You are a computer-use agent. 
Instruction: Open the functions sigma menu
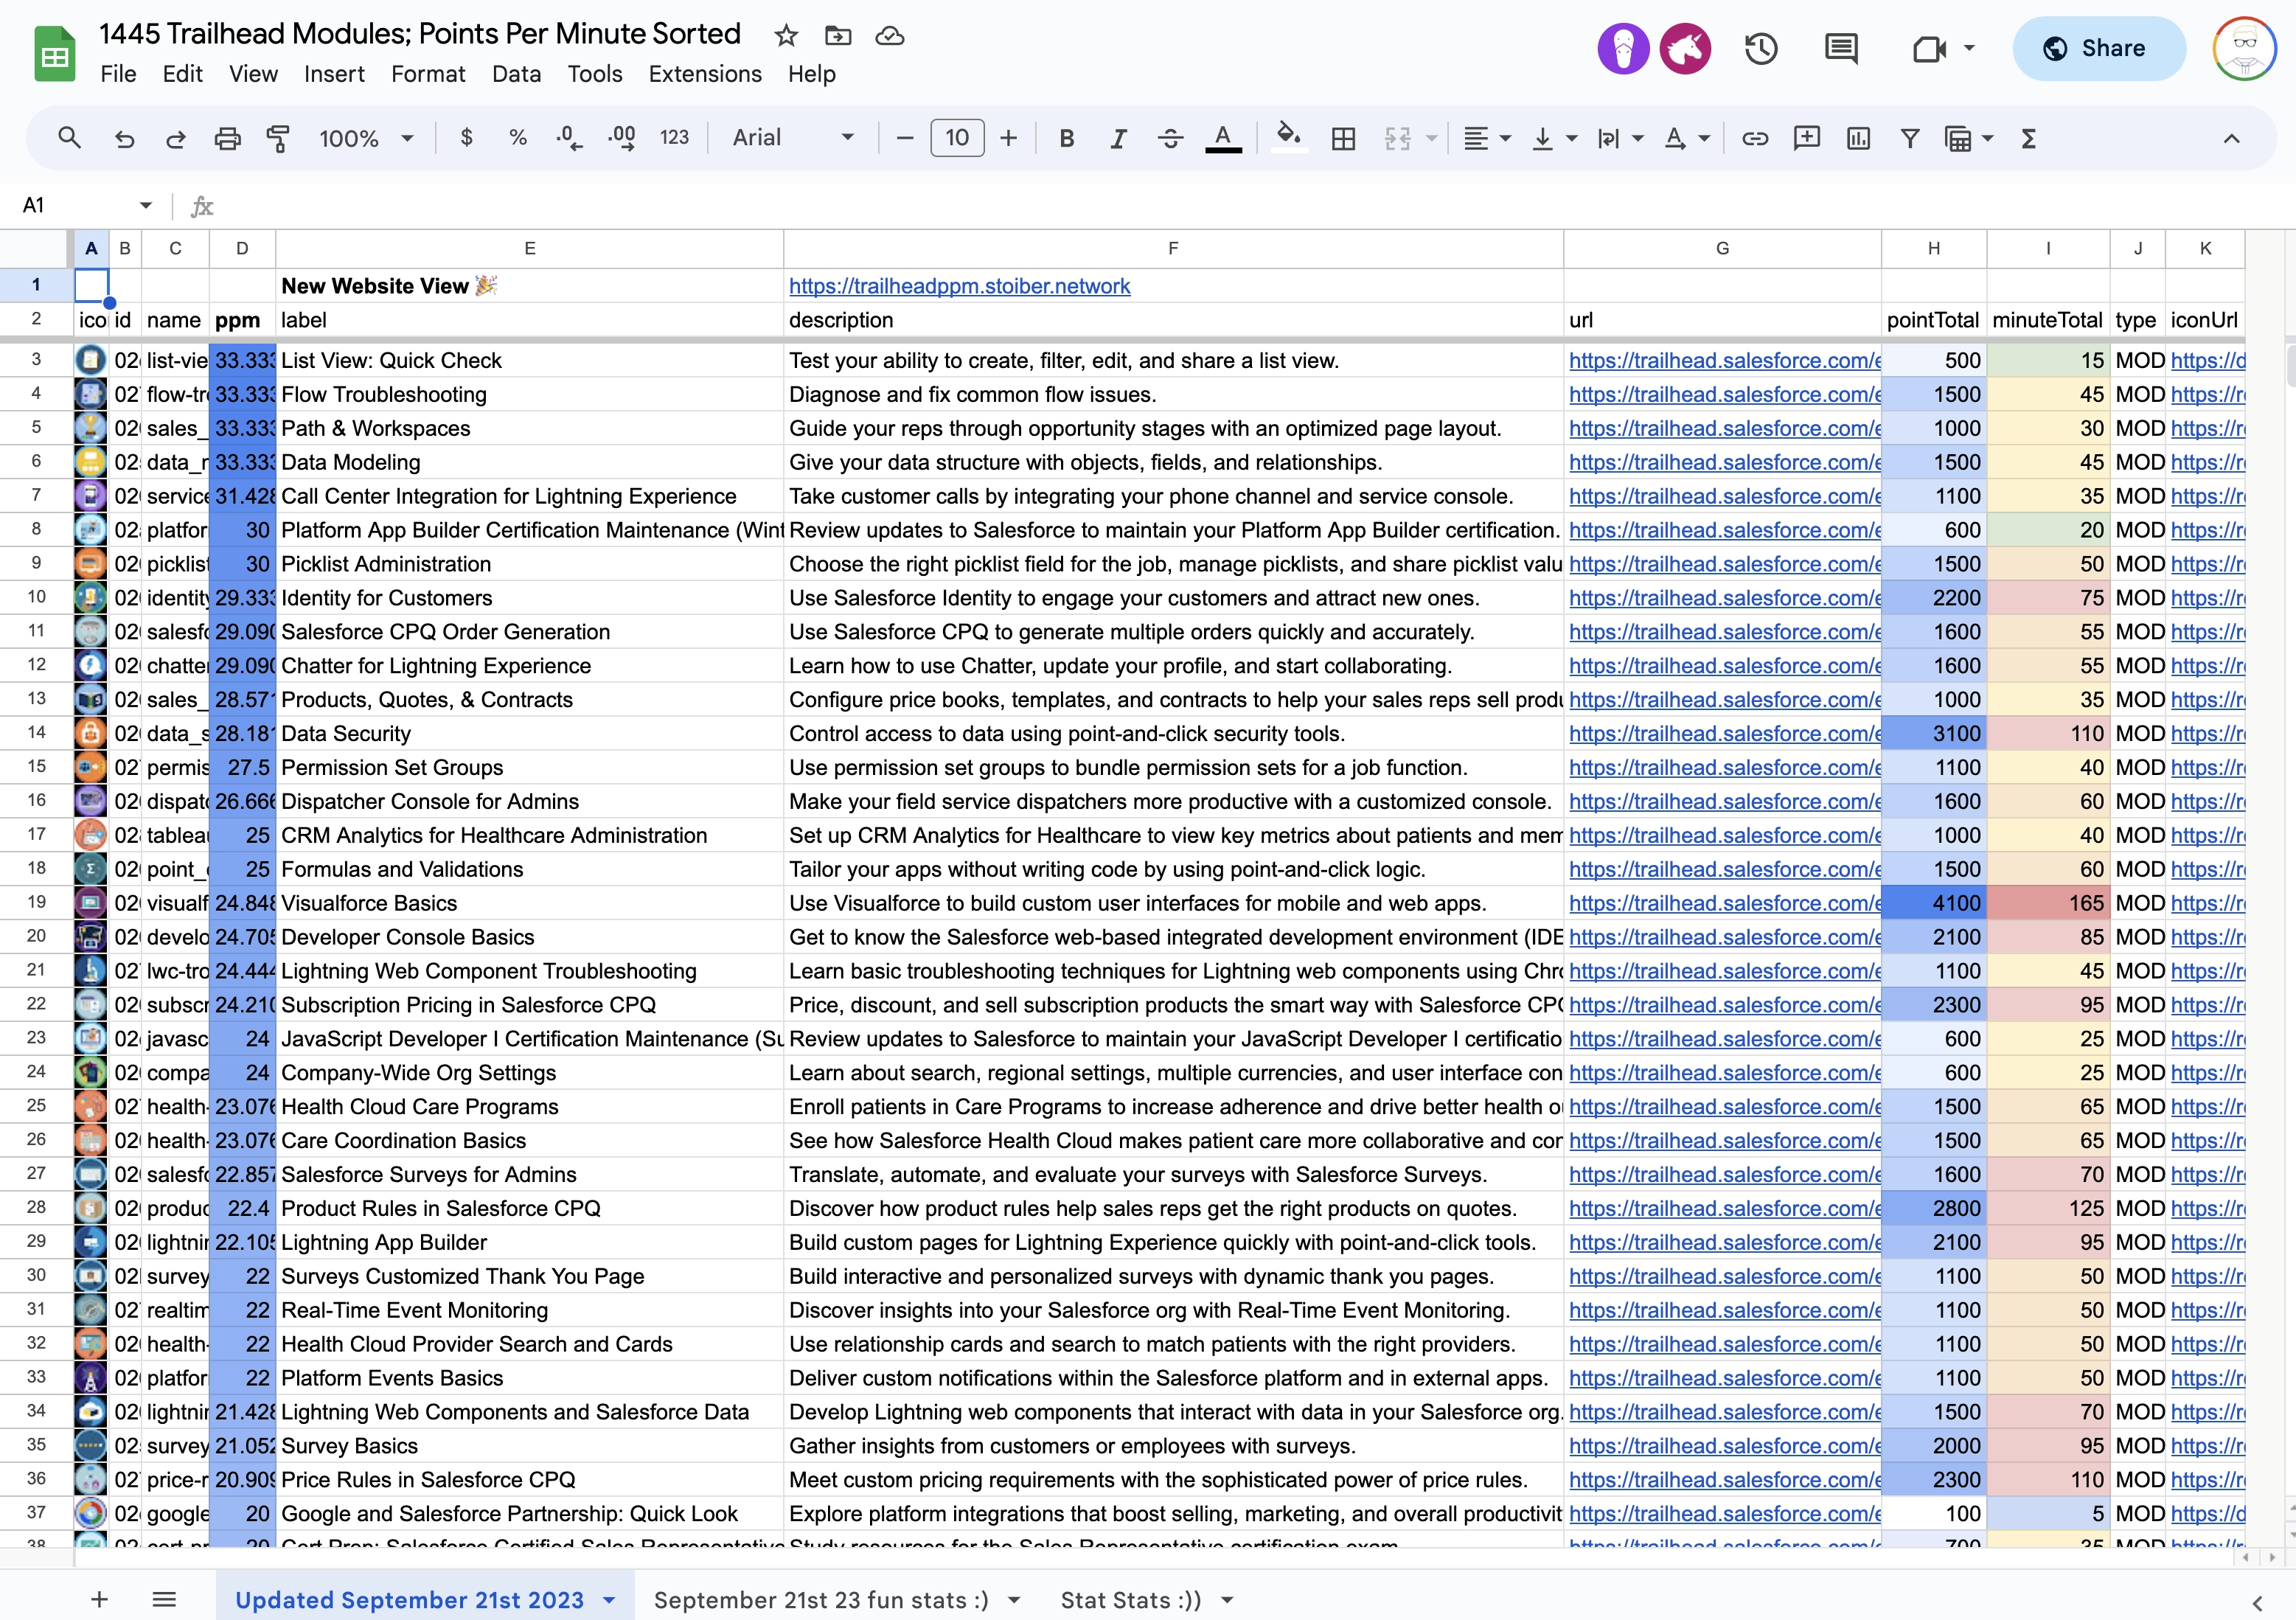click(x=2028, y=138)
